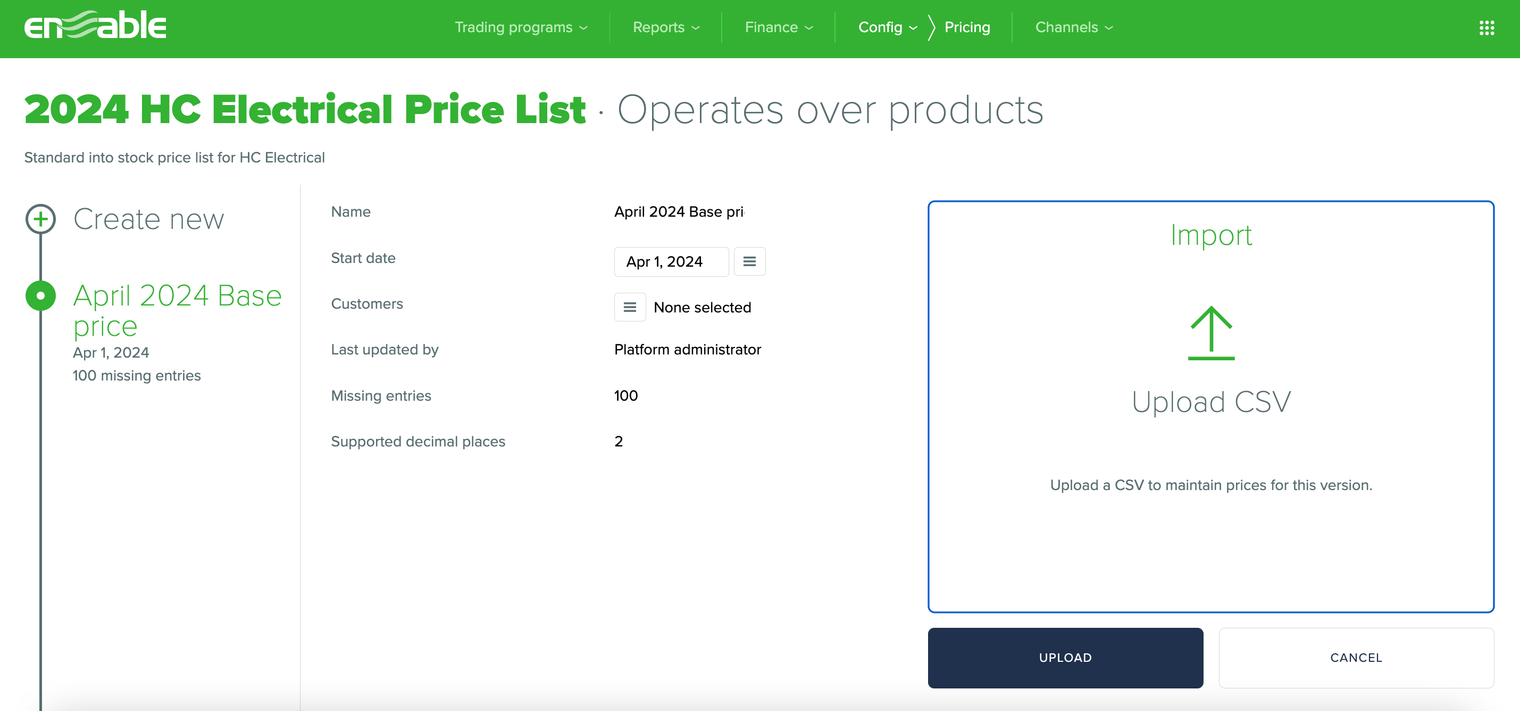This screenshot has width=1520, height=711.
Task: Select the April 2024 Base price version
Action: [177, 310]
